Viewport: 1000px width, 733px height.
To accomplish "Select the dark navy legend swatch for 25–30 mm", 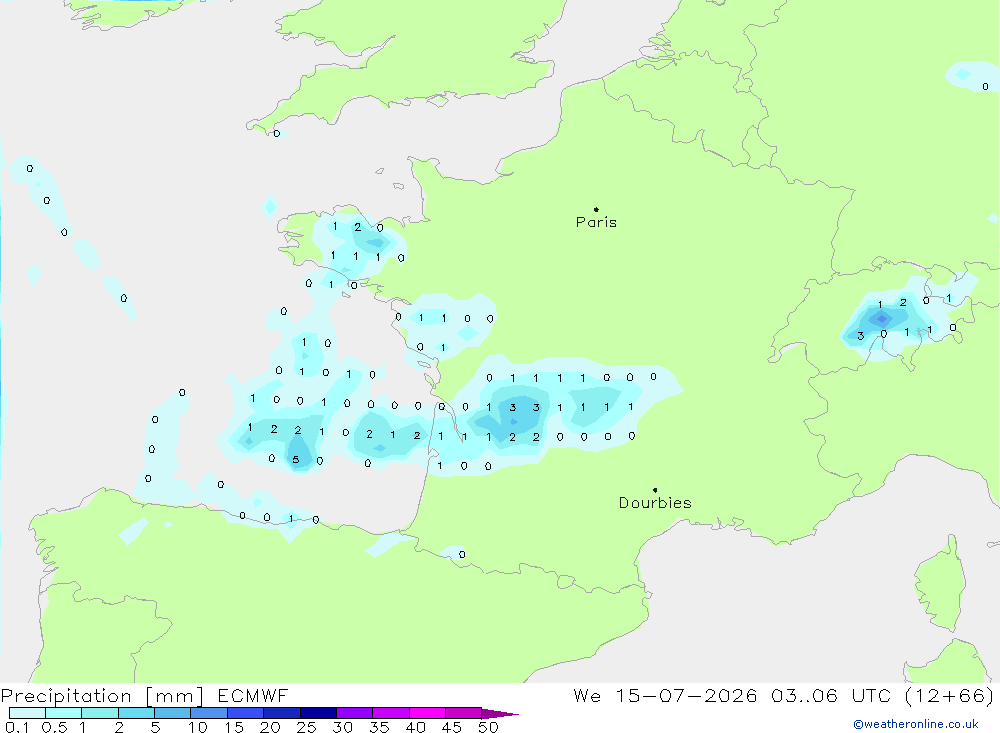I will pos(318,713).
